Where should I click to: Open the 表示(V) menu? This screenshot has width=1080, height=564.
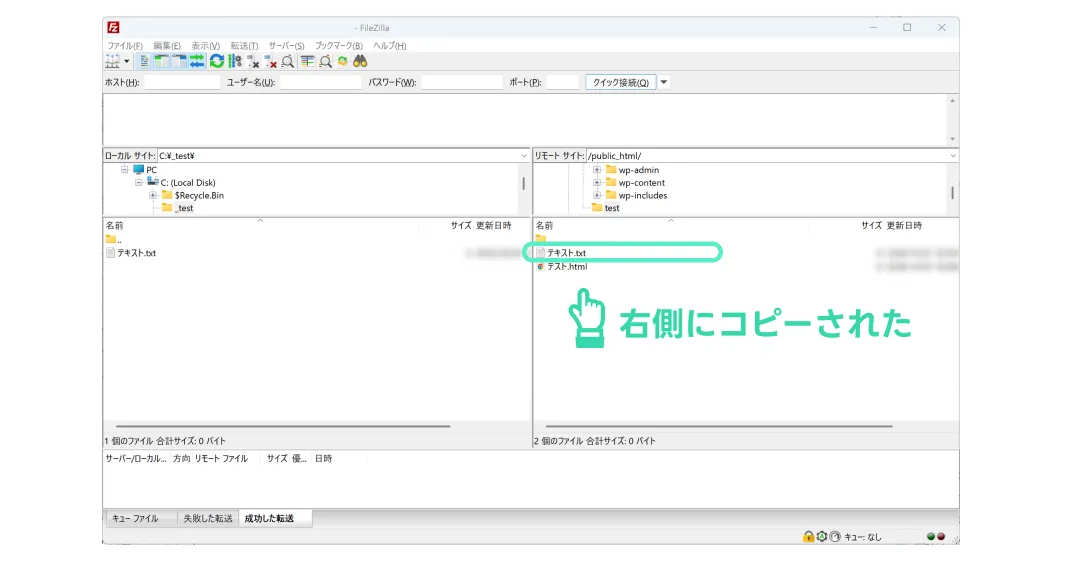205,45
